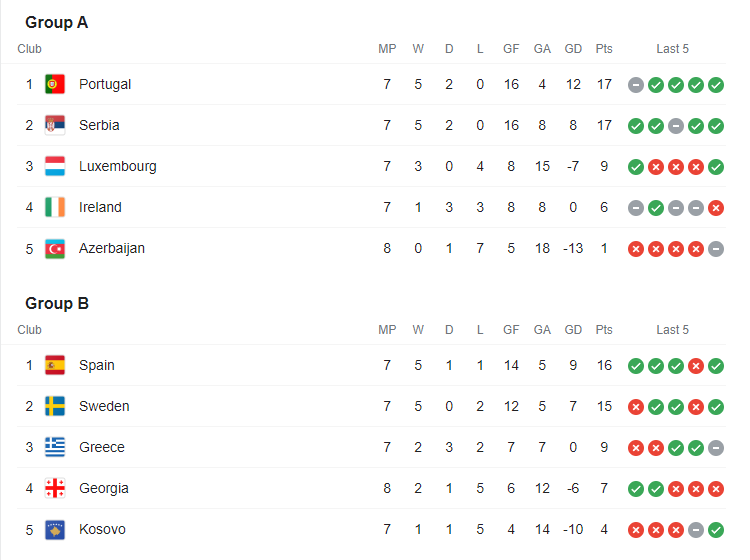Click the Greece flag icon
Screen dimensions: 750x560
point(55,447)
